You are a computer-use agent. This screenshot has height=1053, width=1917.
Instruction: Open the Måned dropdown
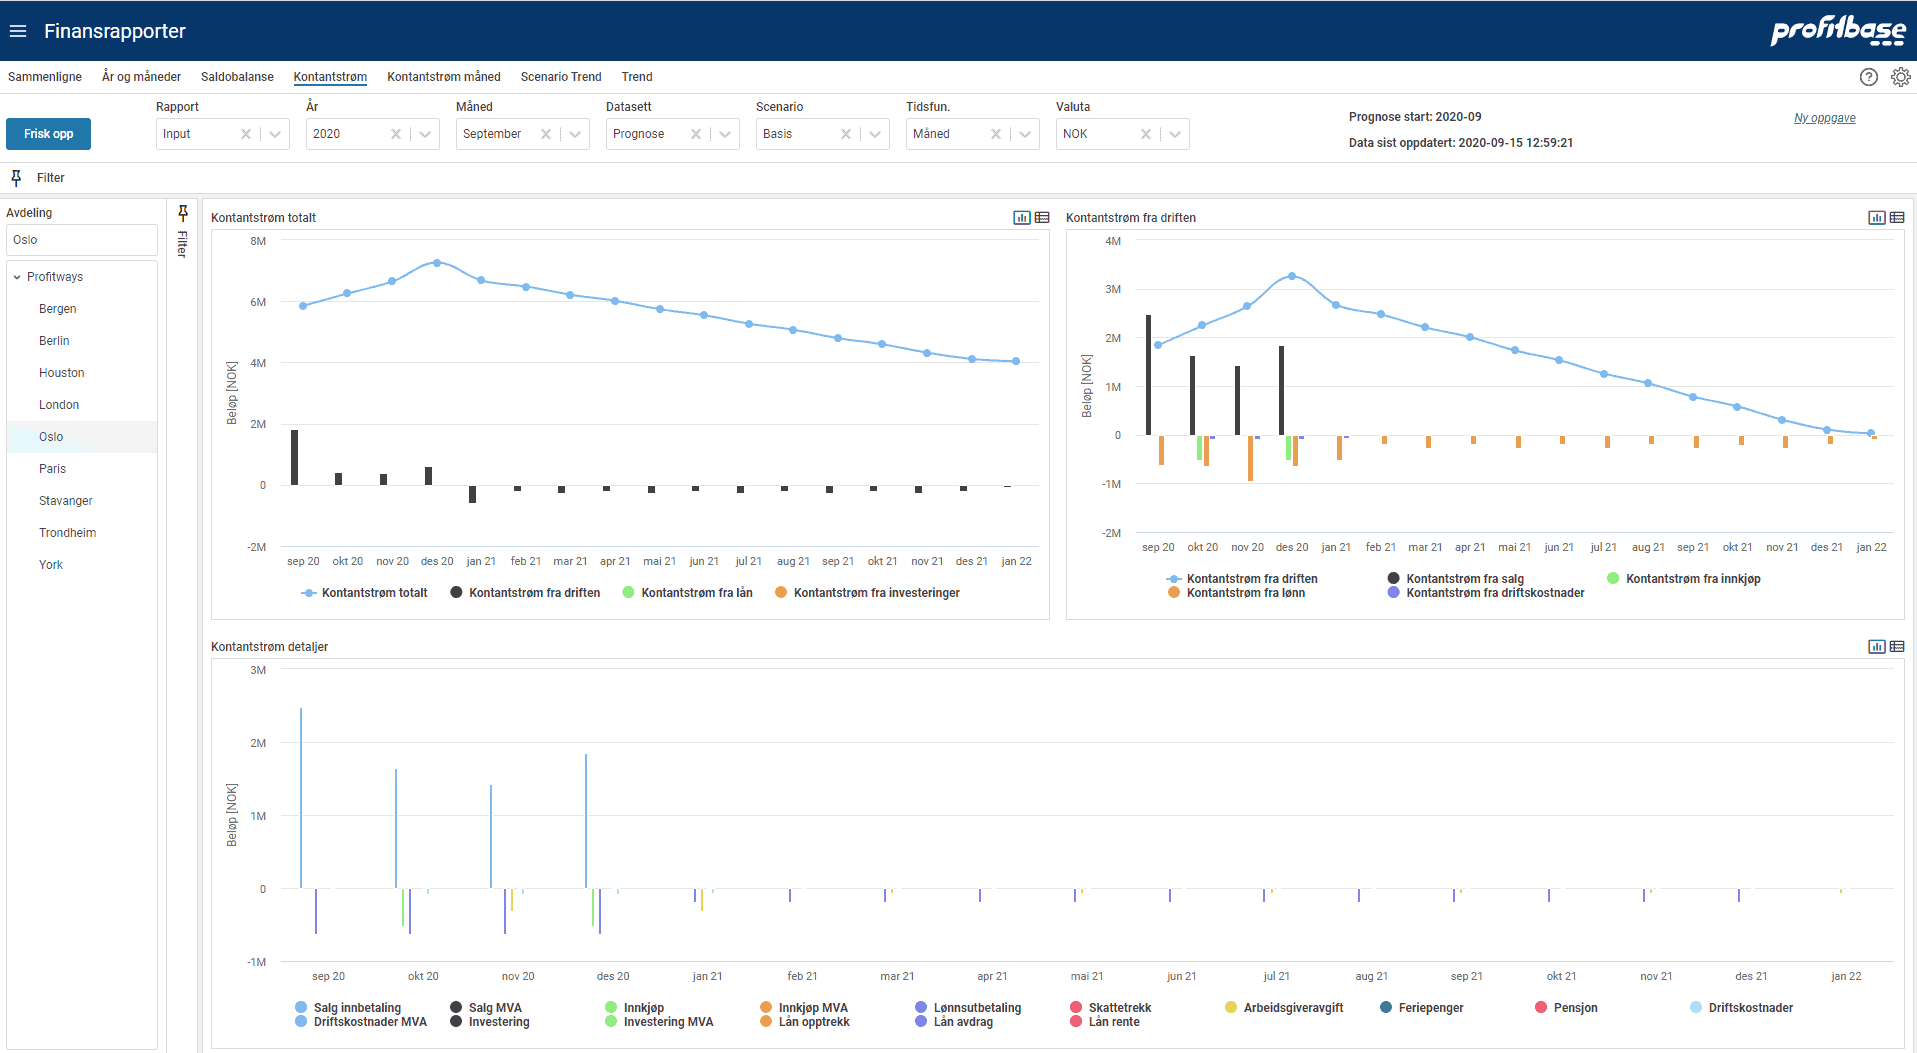click(576, 134)
